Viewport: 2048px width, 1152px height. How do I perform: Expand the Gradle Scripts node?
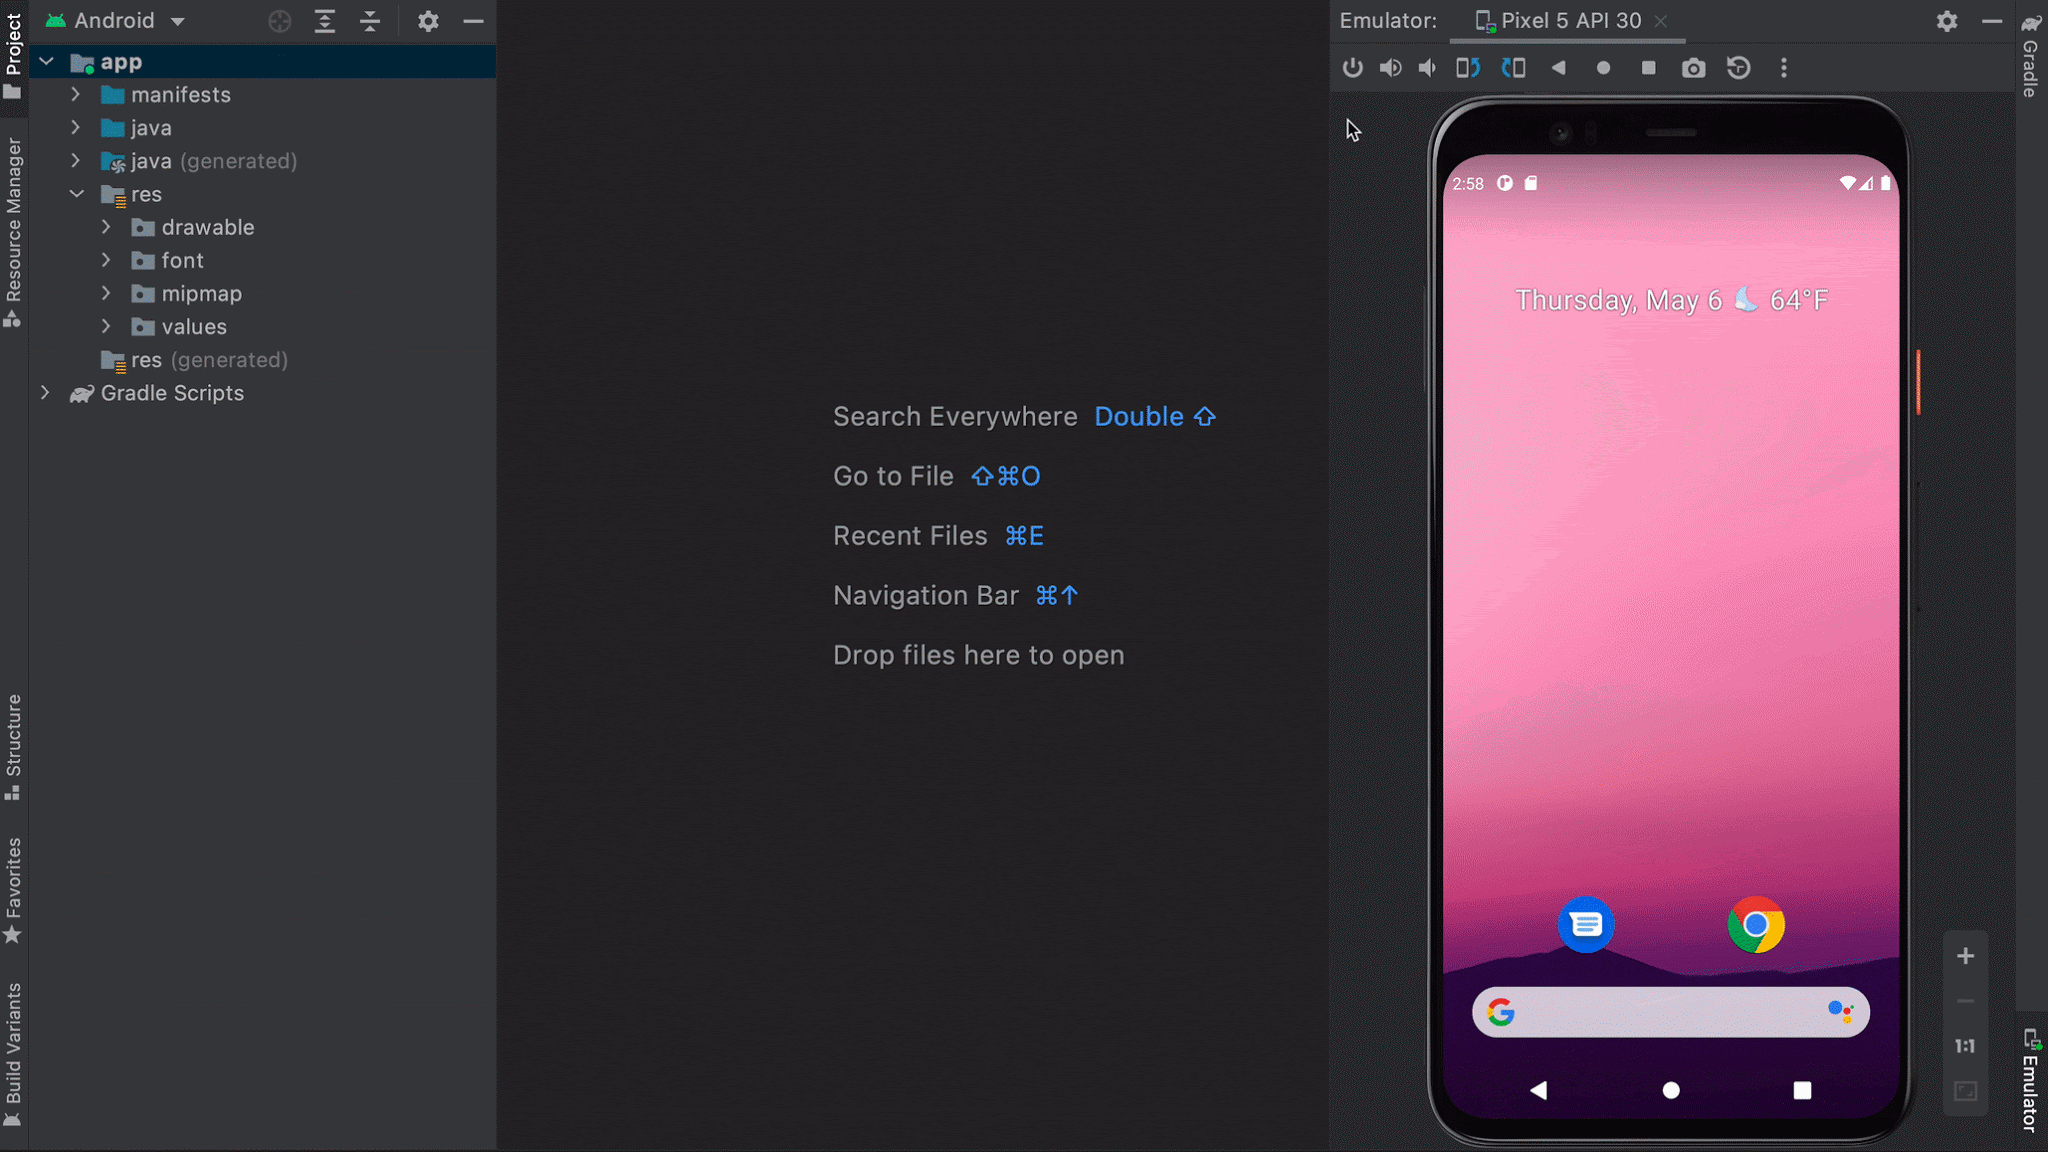tap(45, 393)
